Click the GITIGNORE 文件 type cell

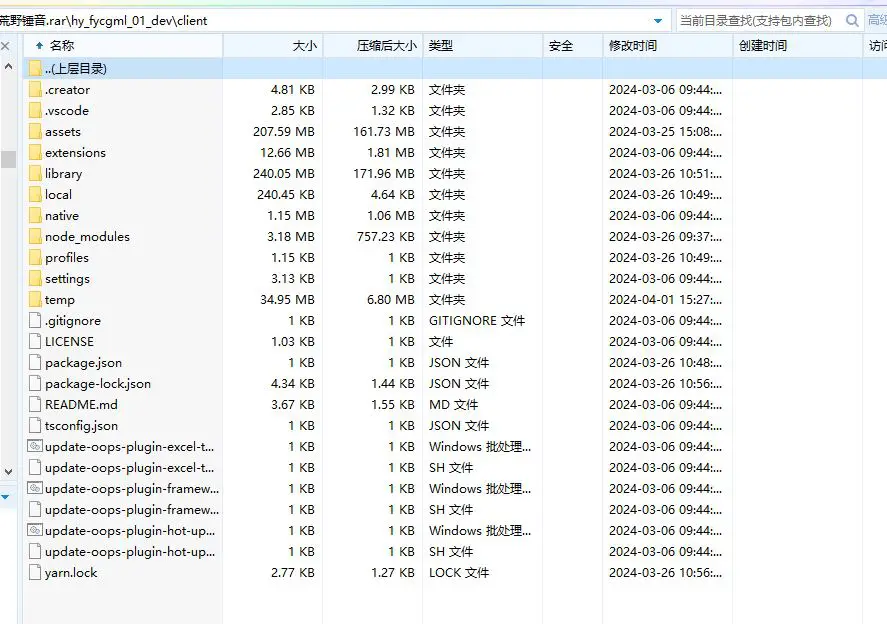(x=477, y=321)
